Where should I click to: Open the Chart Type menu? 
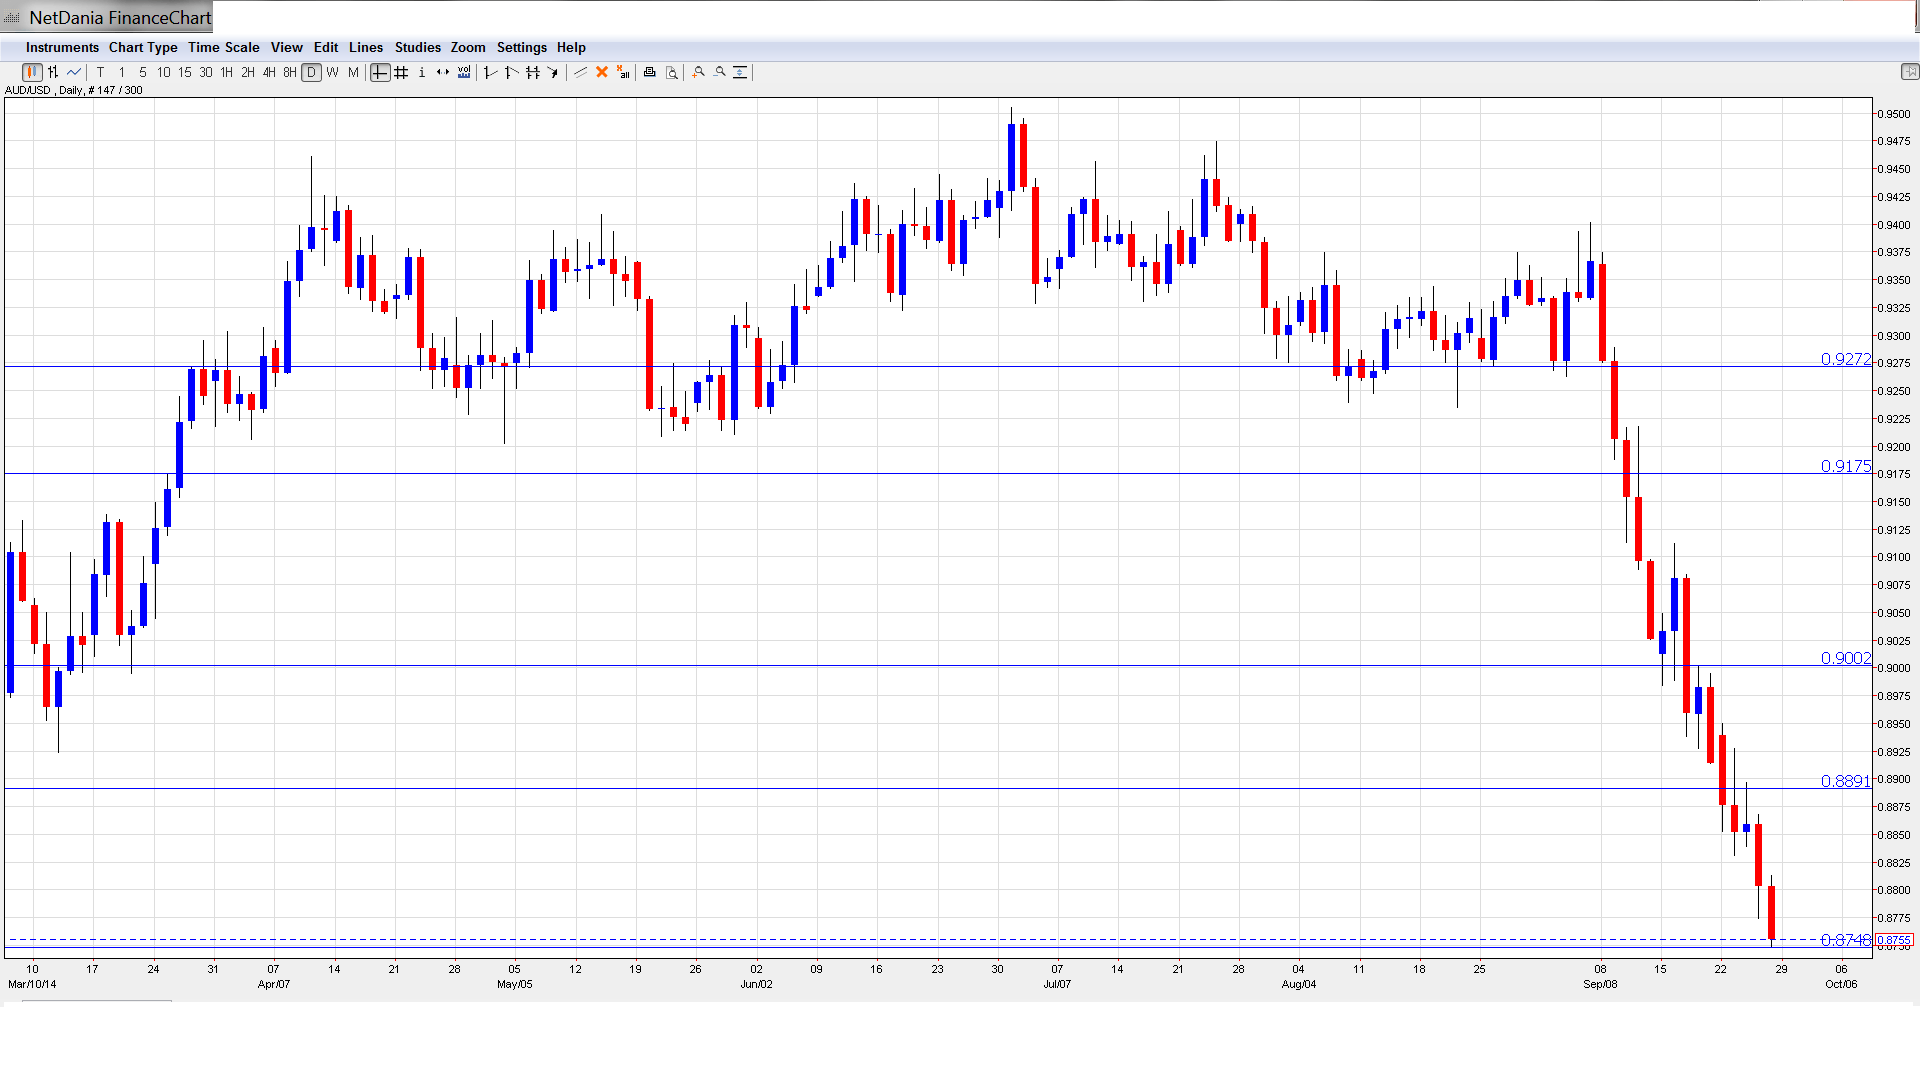pos(143,47)
